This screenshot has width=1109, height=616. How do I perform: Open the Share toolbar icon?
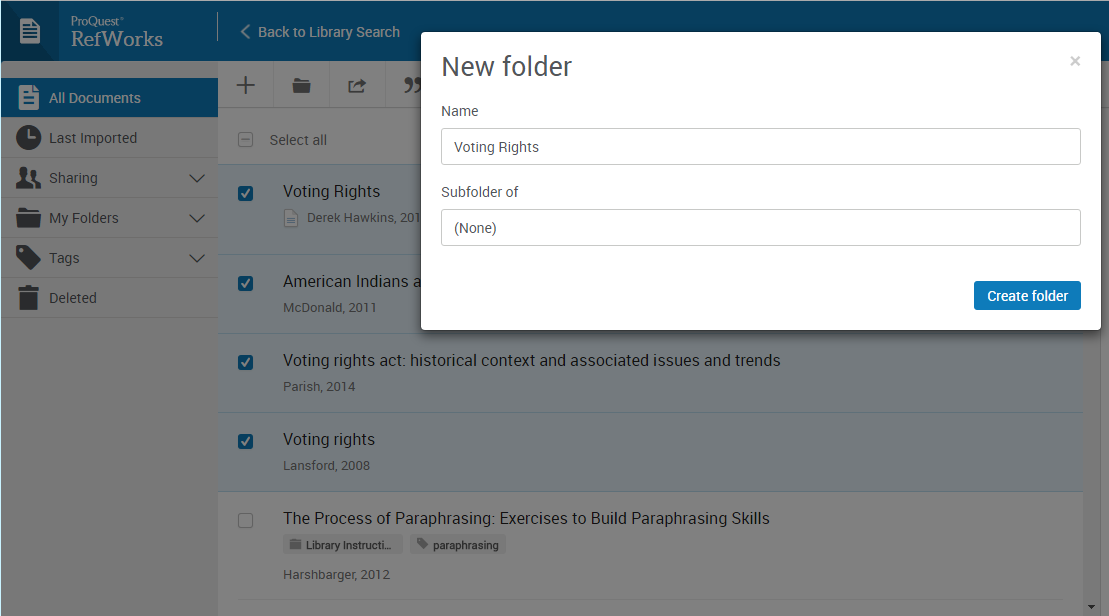(357, 84)
